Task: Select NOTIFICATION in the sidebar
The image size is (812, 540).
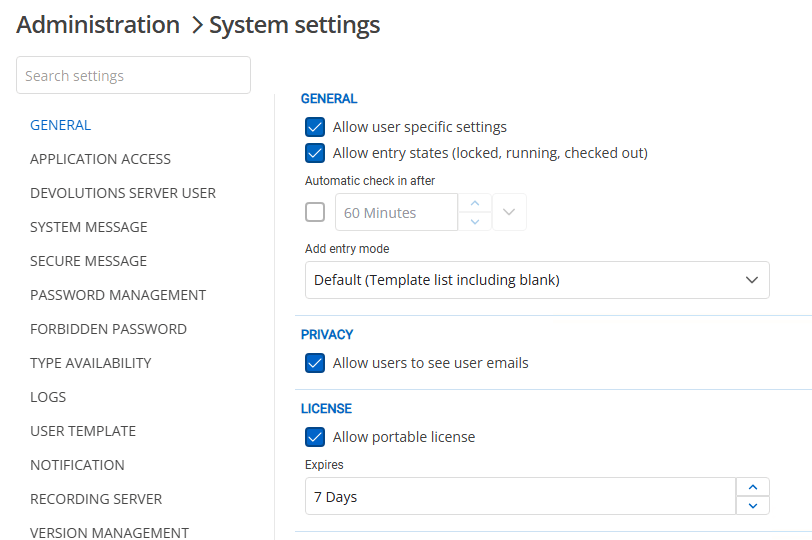Action: 77,465
